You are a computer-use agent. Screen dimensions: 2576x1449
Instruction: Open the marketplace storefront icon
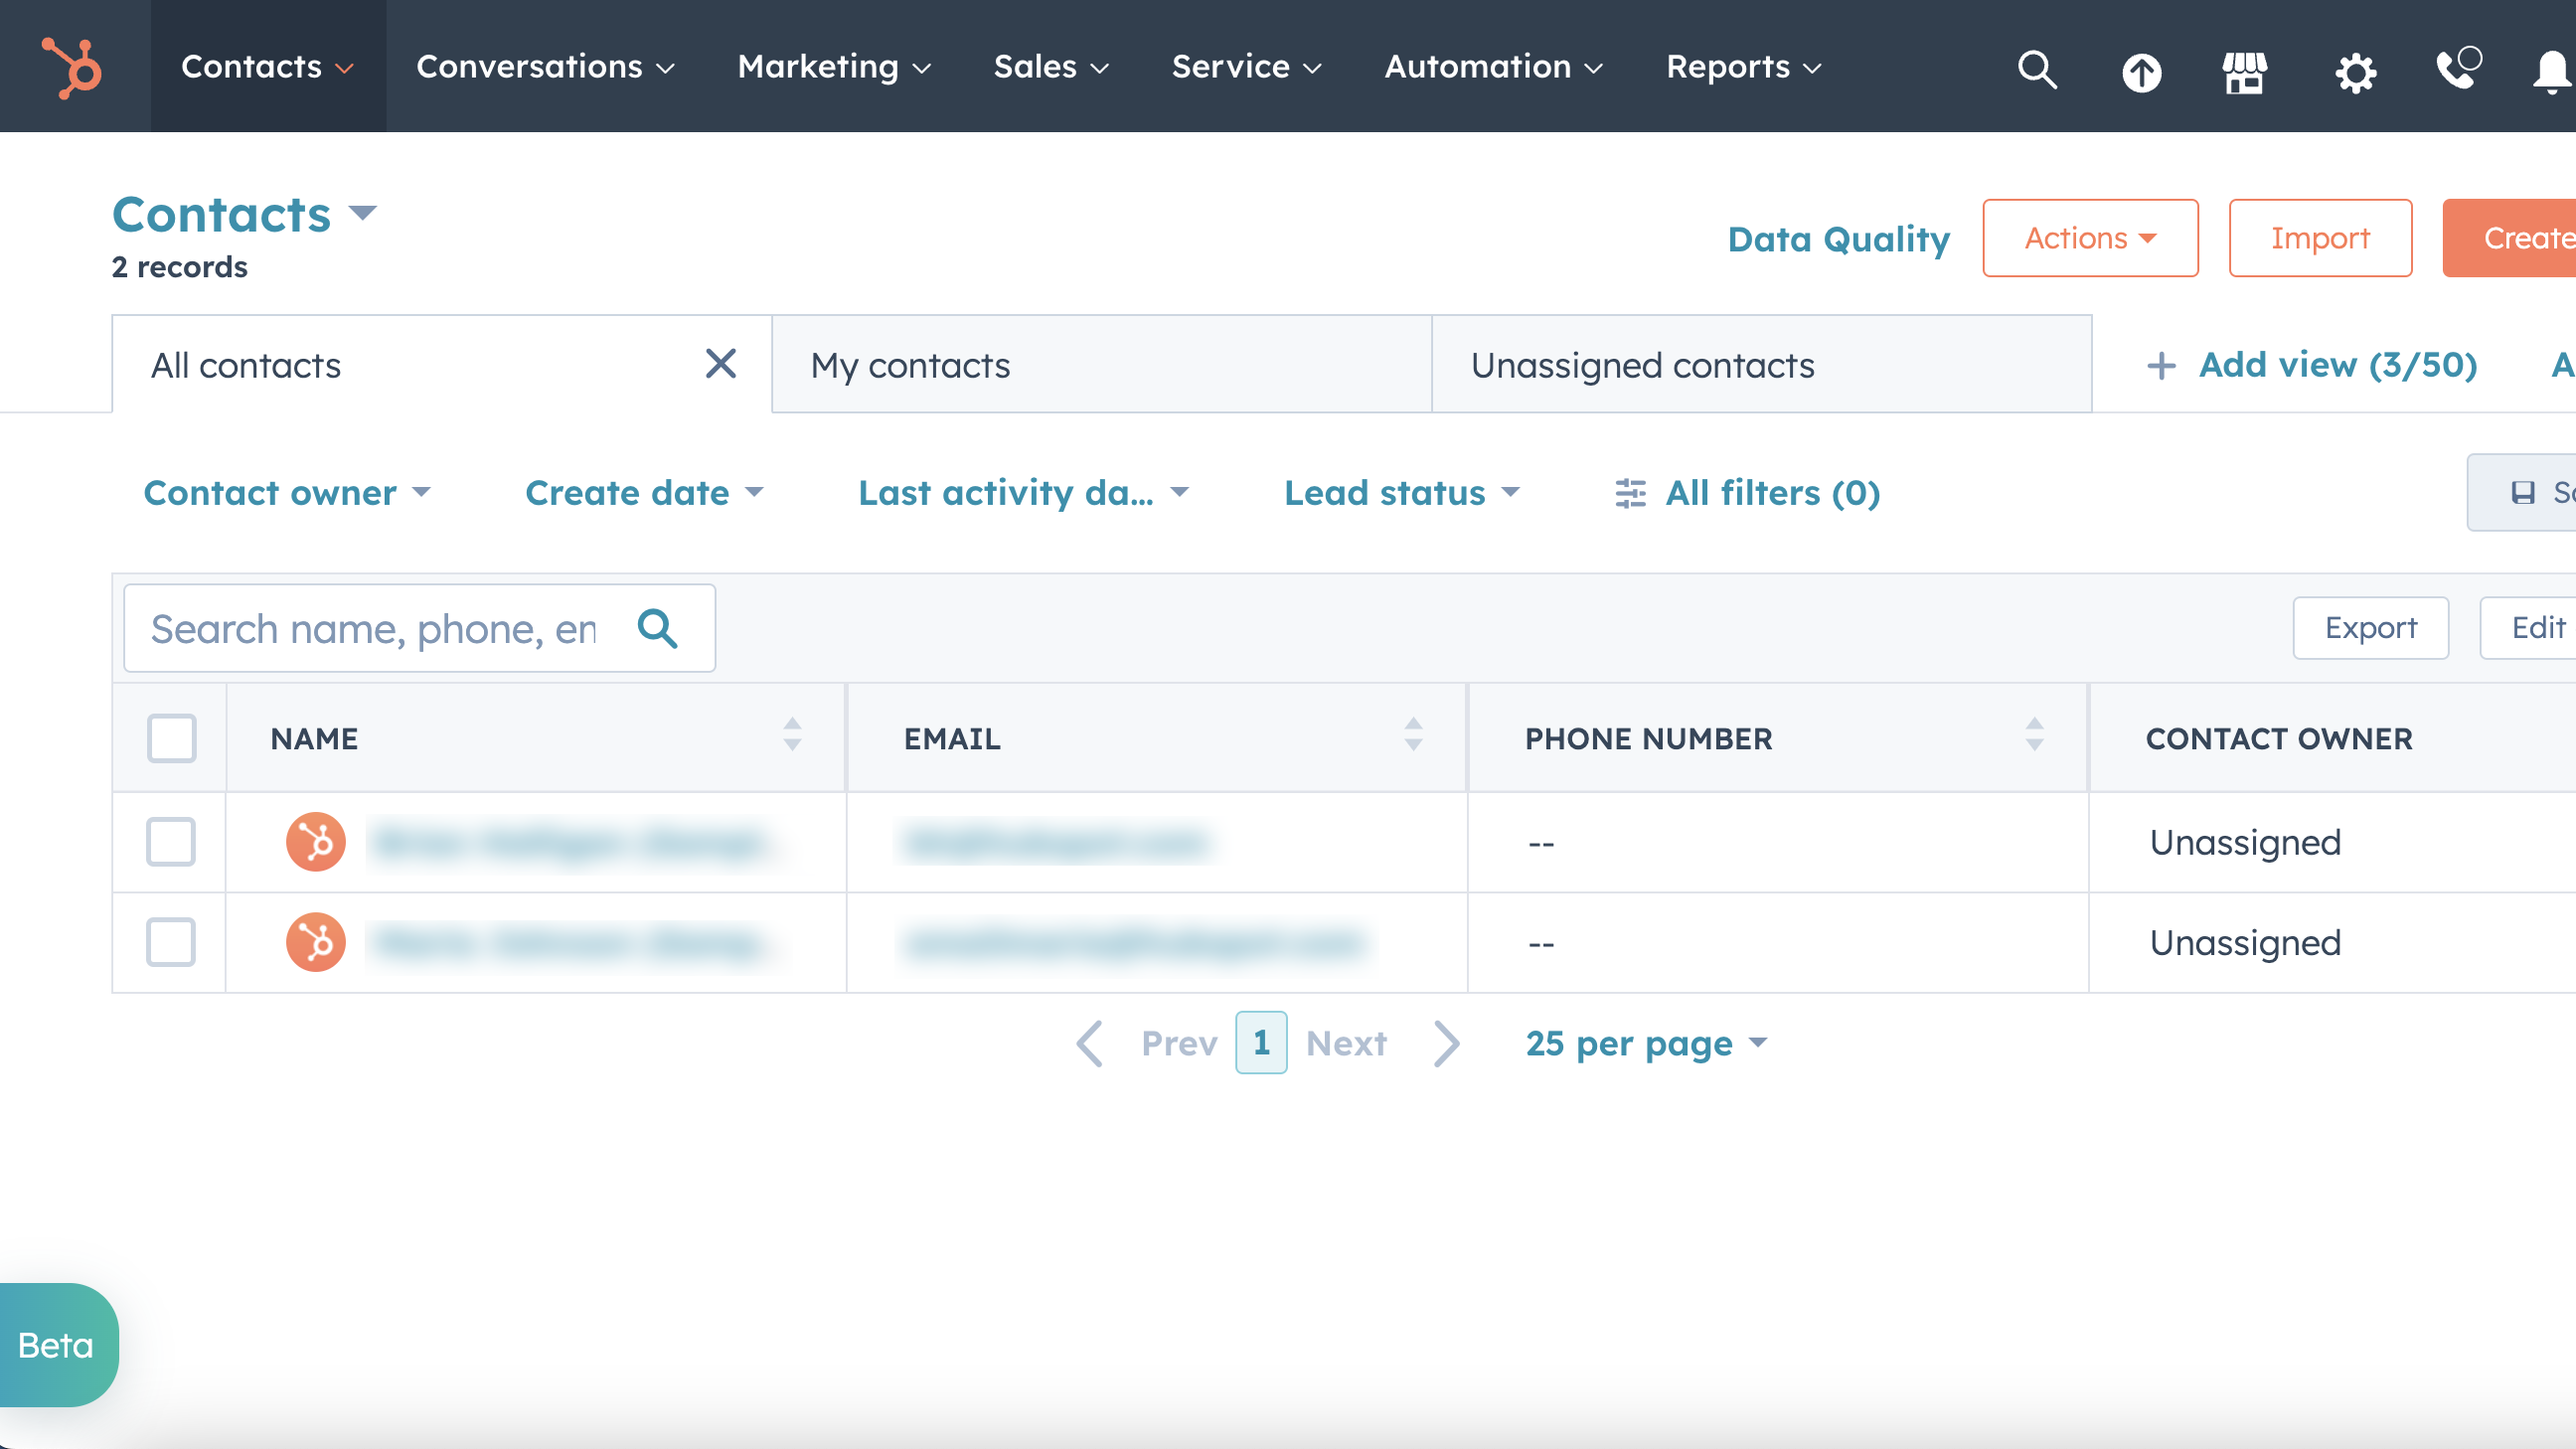[x=2244, y=71]
